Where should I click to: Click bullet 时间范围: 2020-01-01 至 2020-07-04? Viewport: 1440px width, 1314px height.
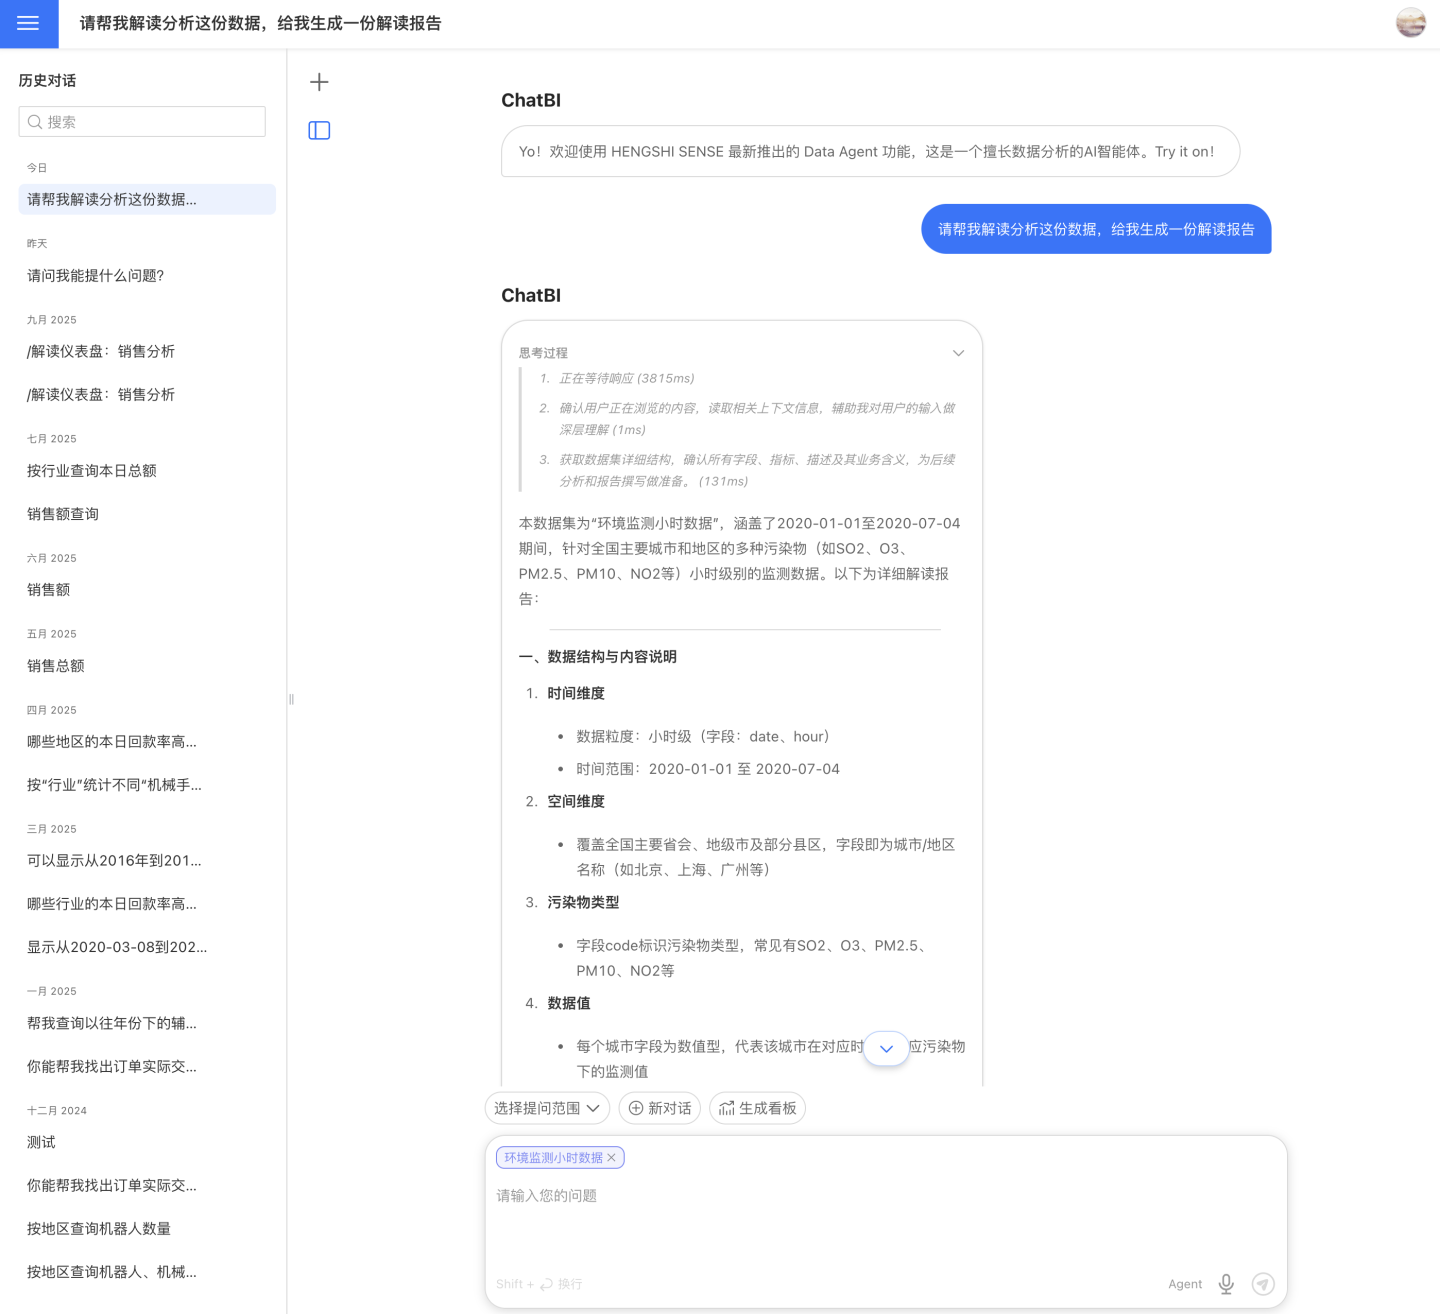(x=708, y=769)
